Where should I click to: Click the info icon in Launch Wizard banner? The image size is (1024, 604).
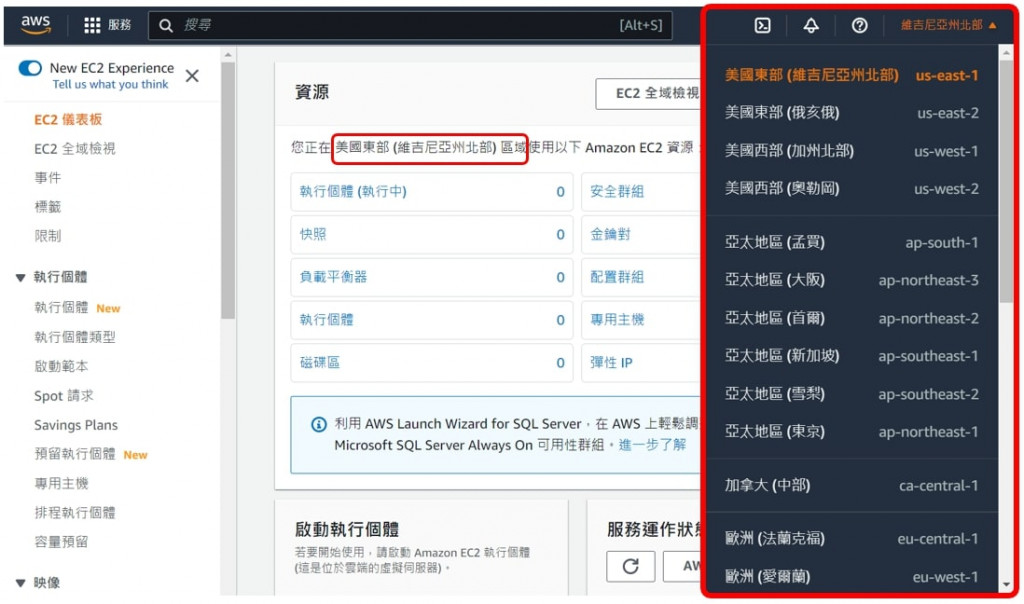319,424
